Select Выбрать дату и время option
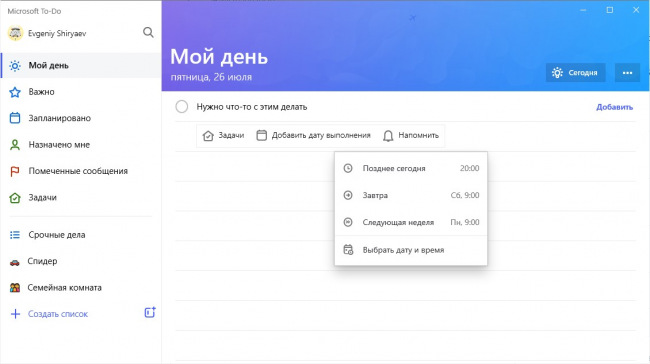 click(411, 250)
